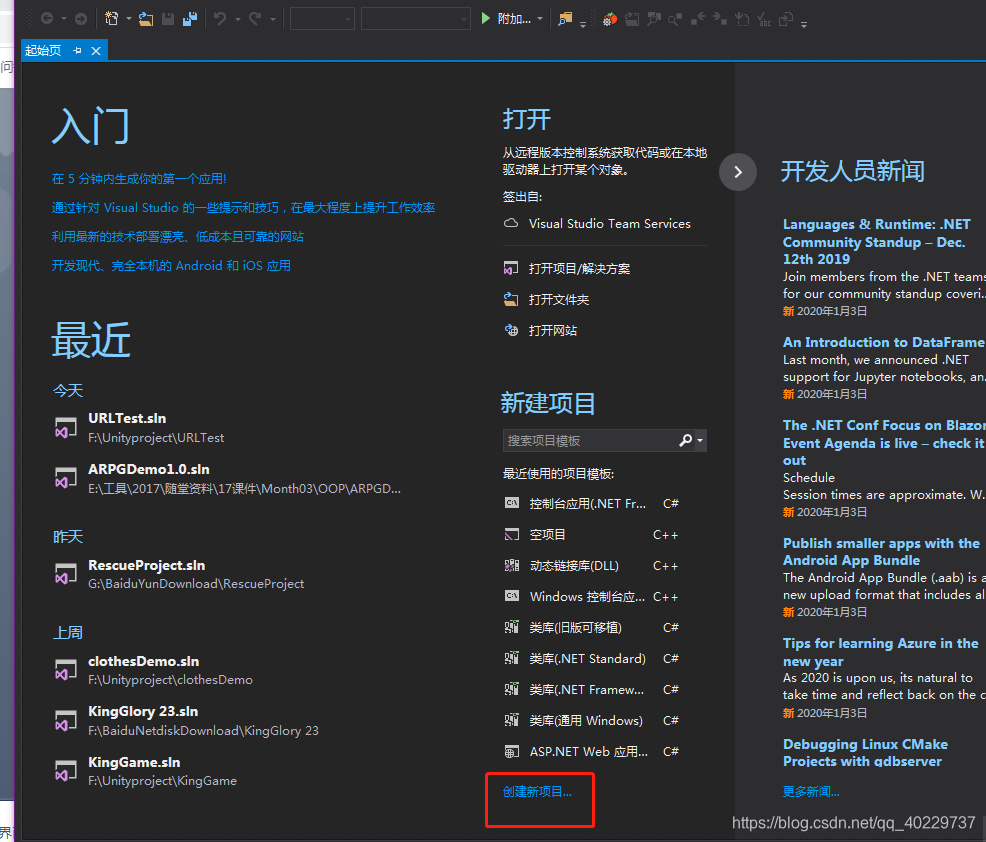Open the New Project dropdown arrow

(x=129, y=19)
